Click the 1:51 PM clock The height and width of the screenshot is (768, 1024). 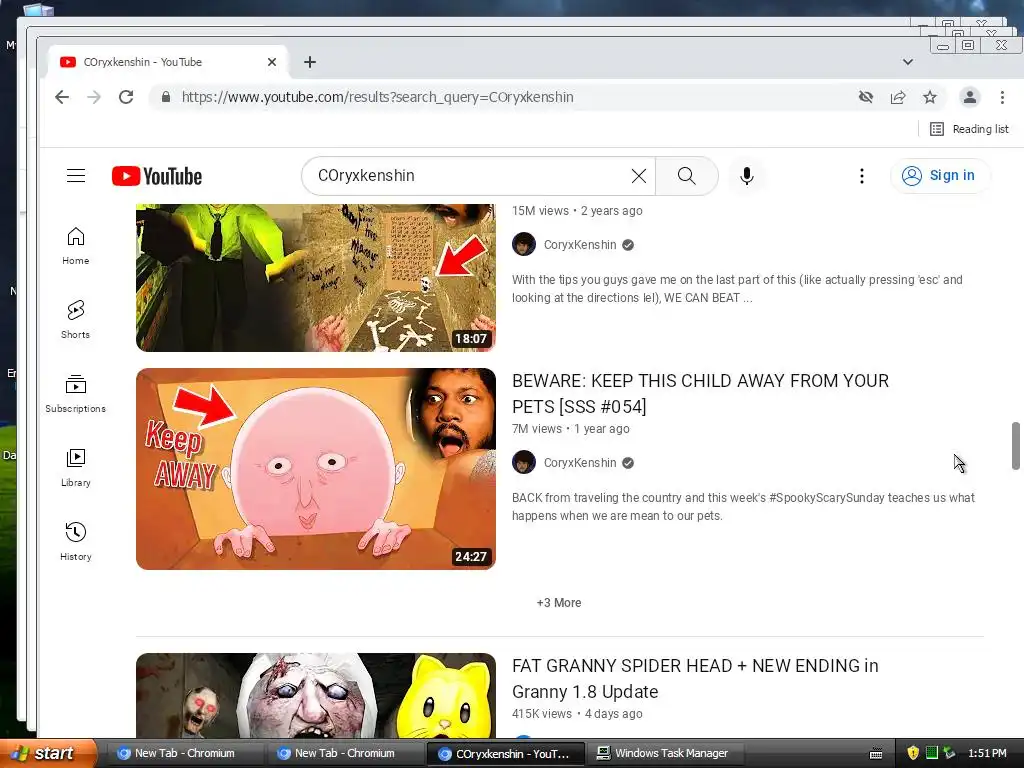(987, 753)
